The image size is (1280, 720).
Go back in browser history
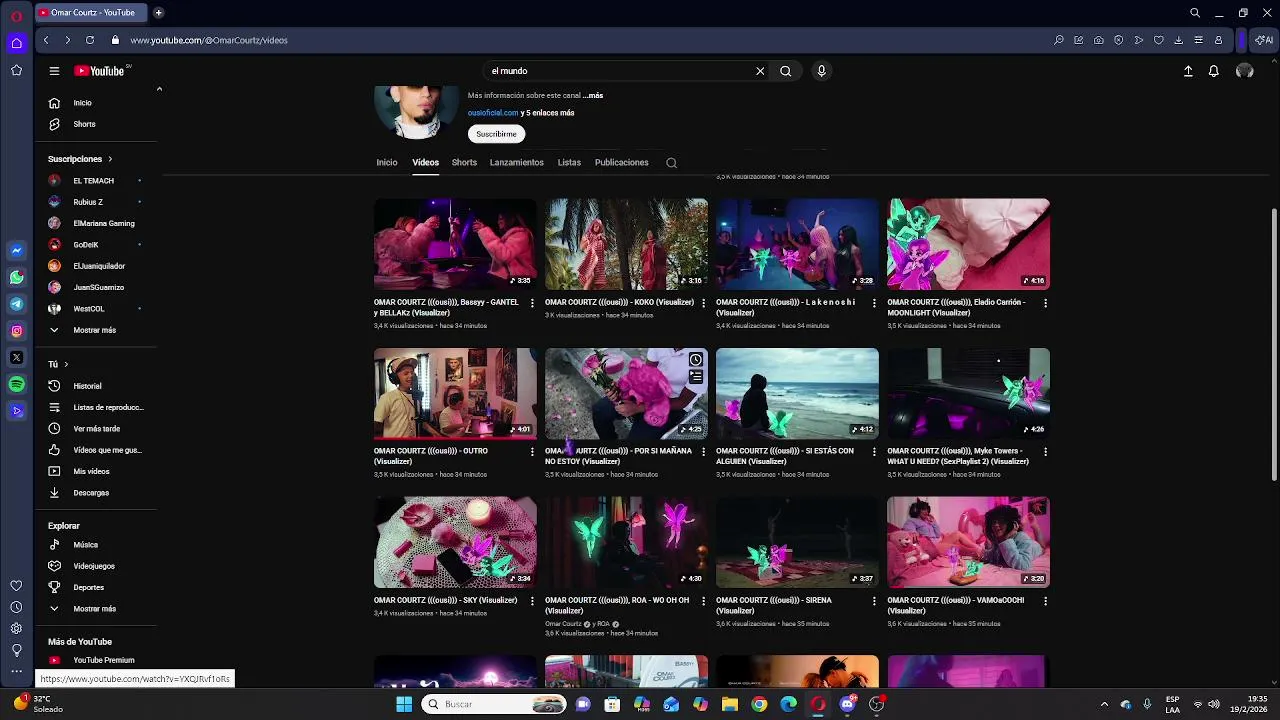(x=46, y=40)
